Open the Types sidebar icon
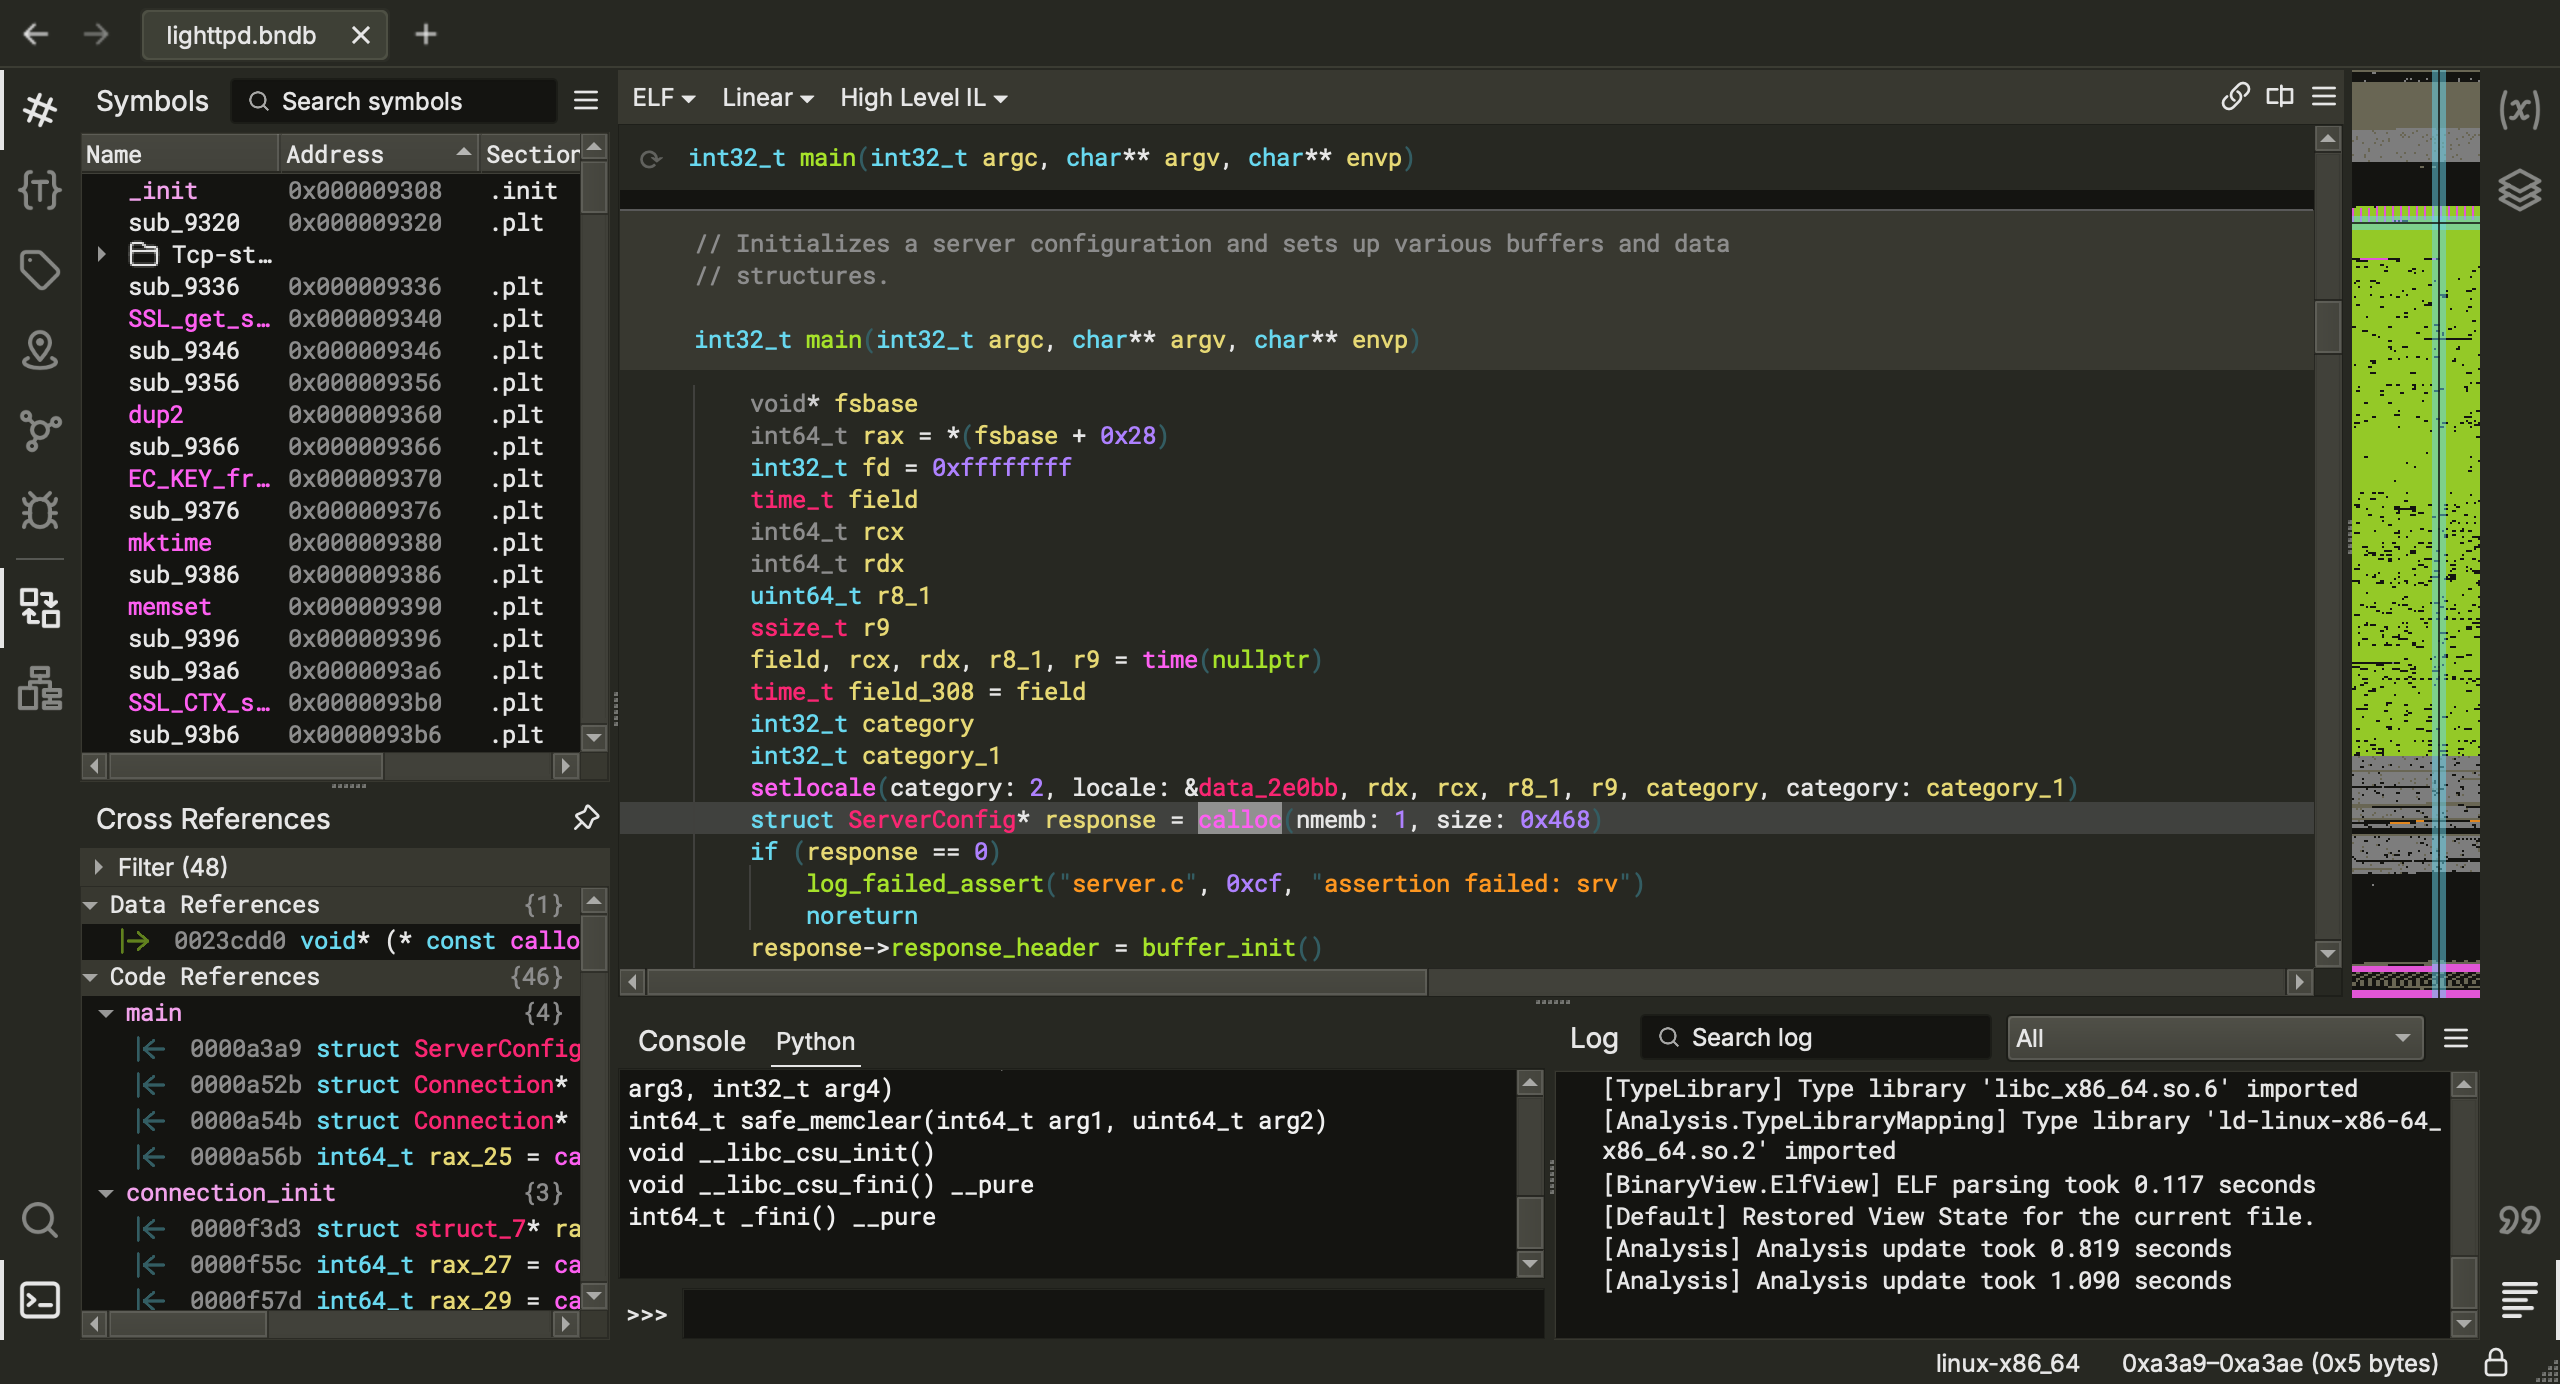The image size is (2560, 1384). pos(40,189)
